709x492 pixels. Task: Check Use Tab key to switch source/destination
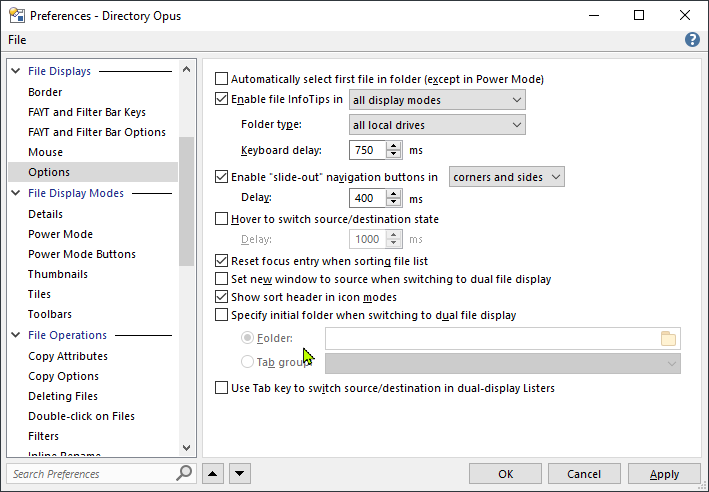tap(221, 388)
